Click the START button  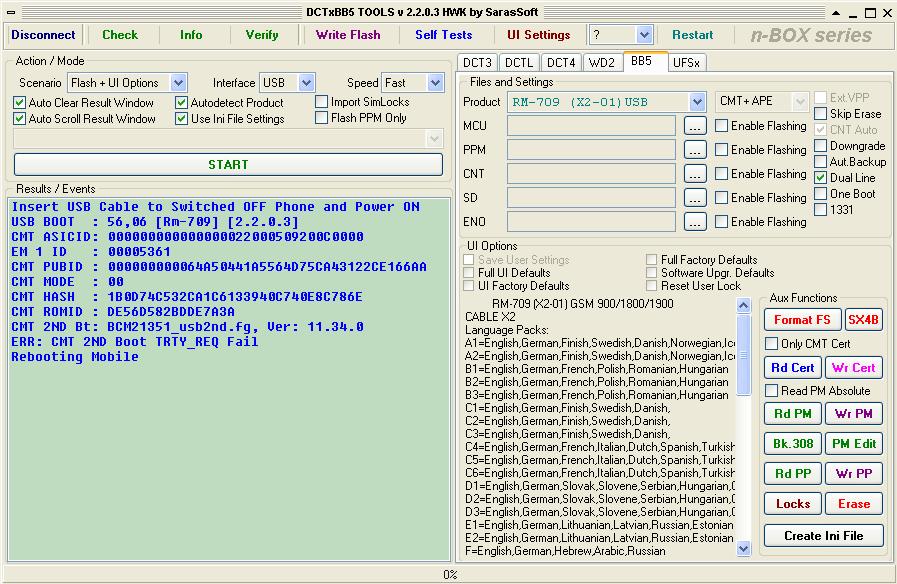point(228,165)
